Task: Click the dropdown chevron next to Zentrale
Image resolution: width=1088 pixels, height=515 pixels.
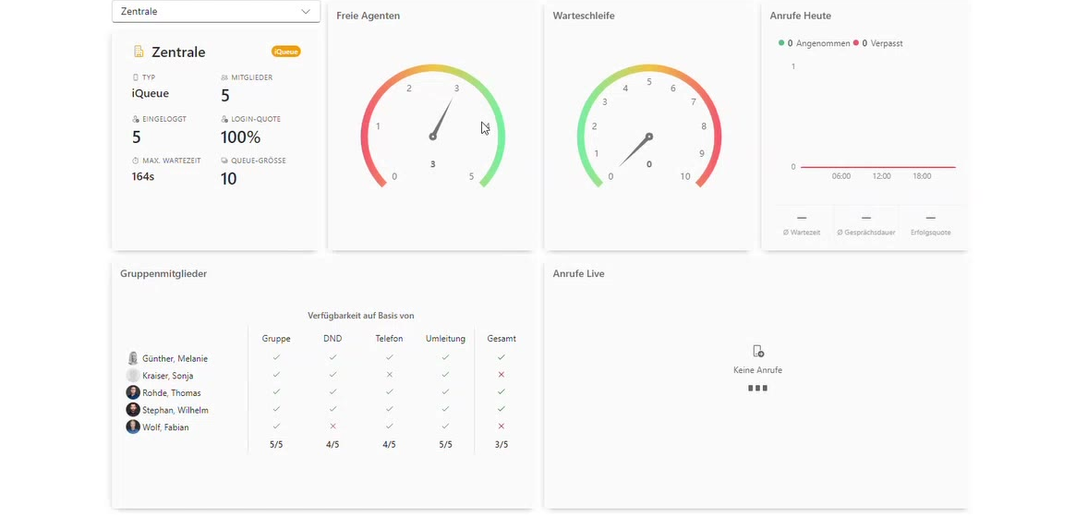Action: pyautogui.click(x=306, y=12)
